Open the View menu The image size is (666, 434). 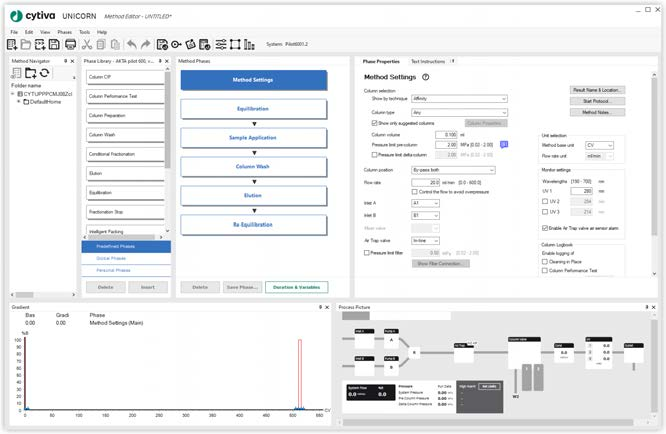click(45, 32)
